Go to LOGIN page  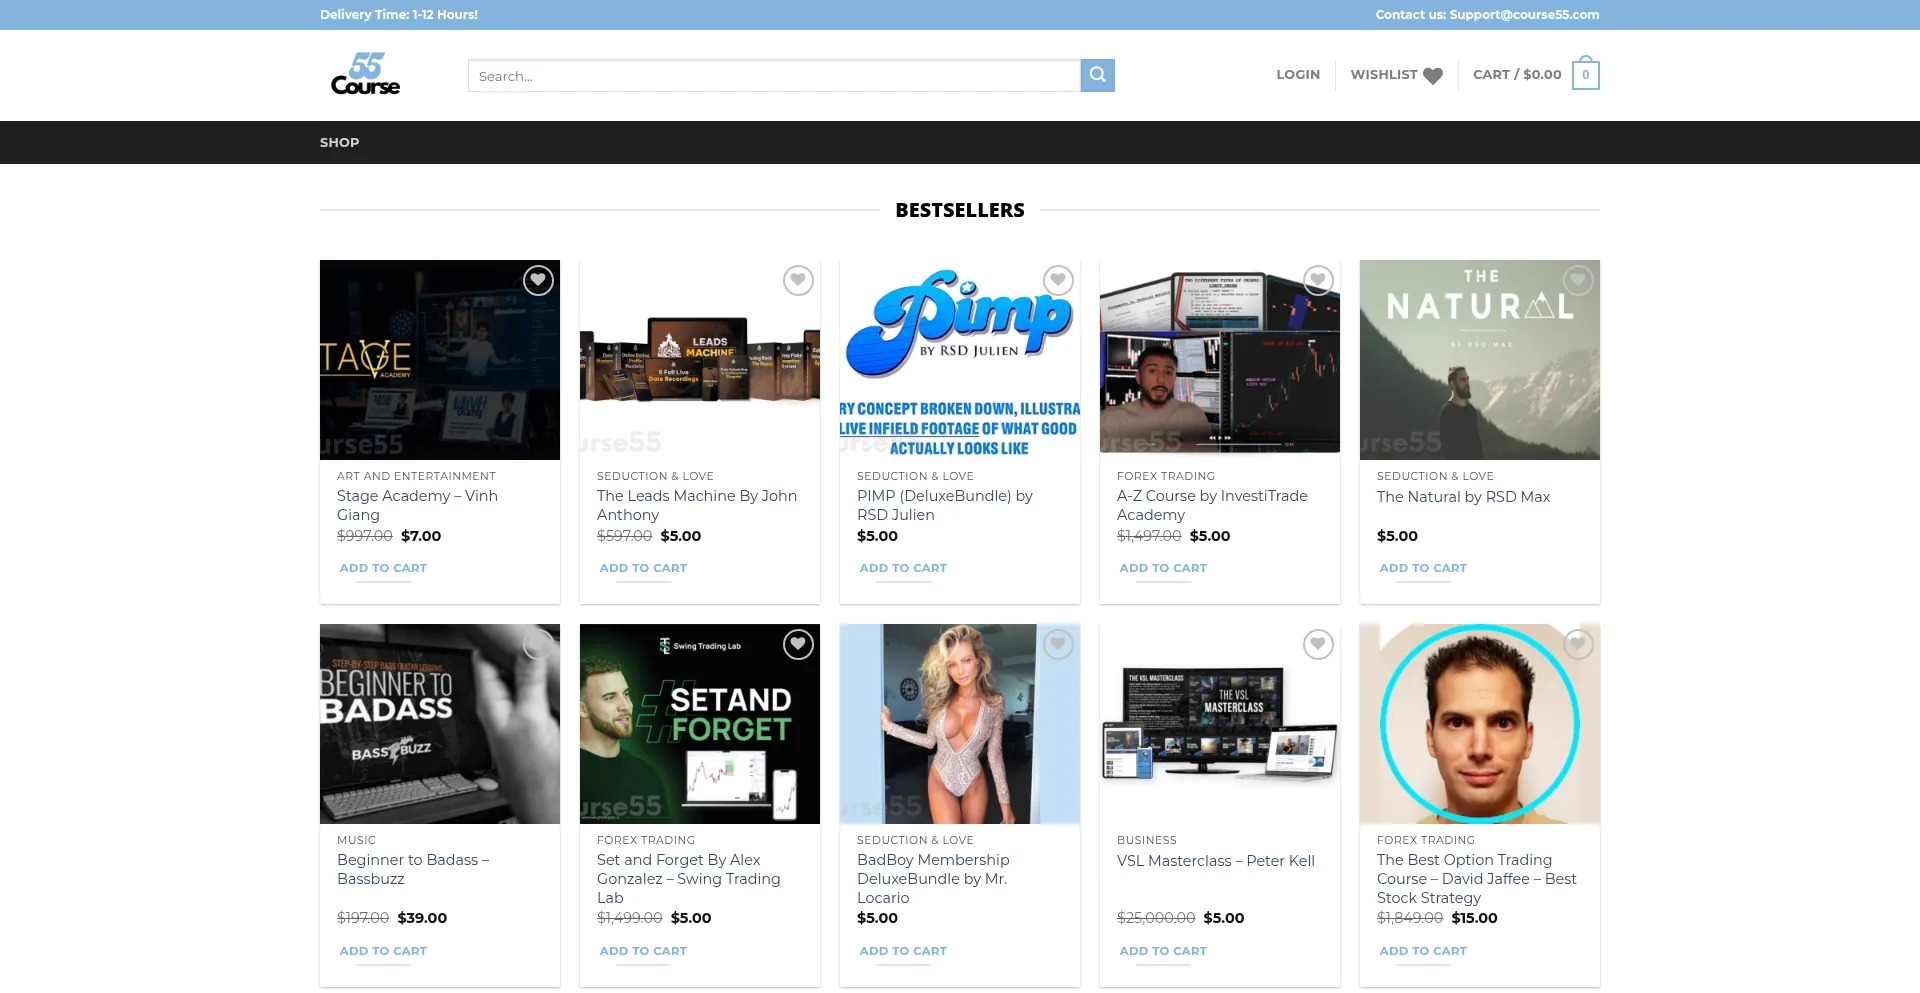click(x=1298, y=74)
